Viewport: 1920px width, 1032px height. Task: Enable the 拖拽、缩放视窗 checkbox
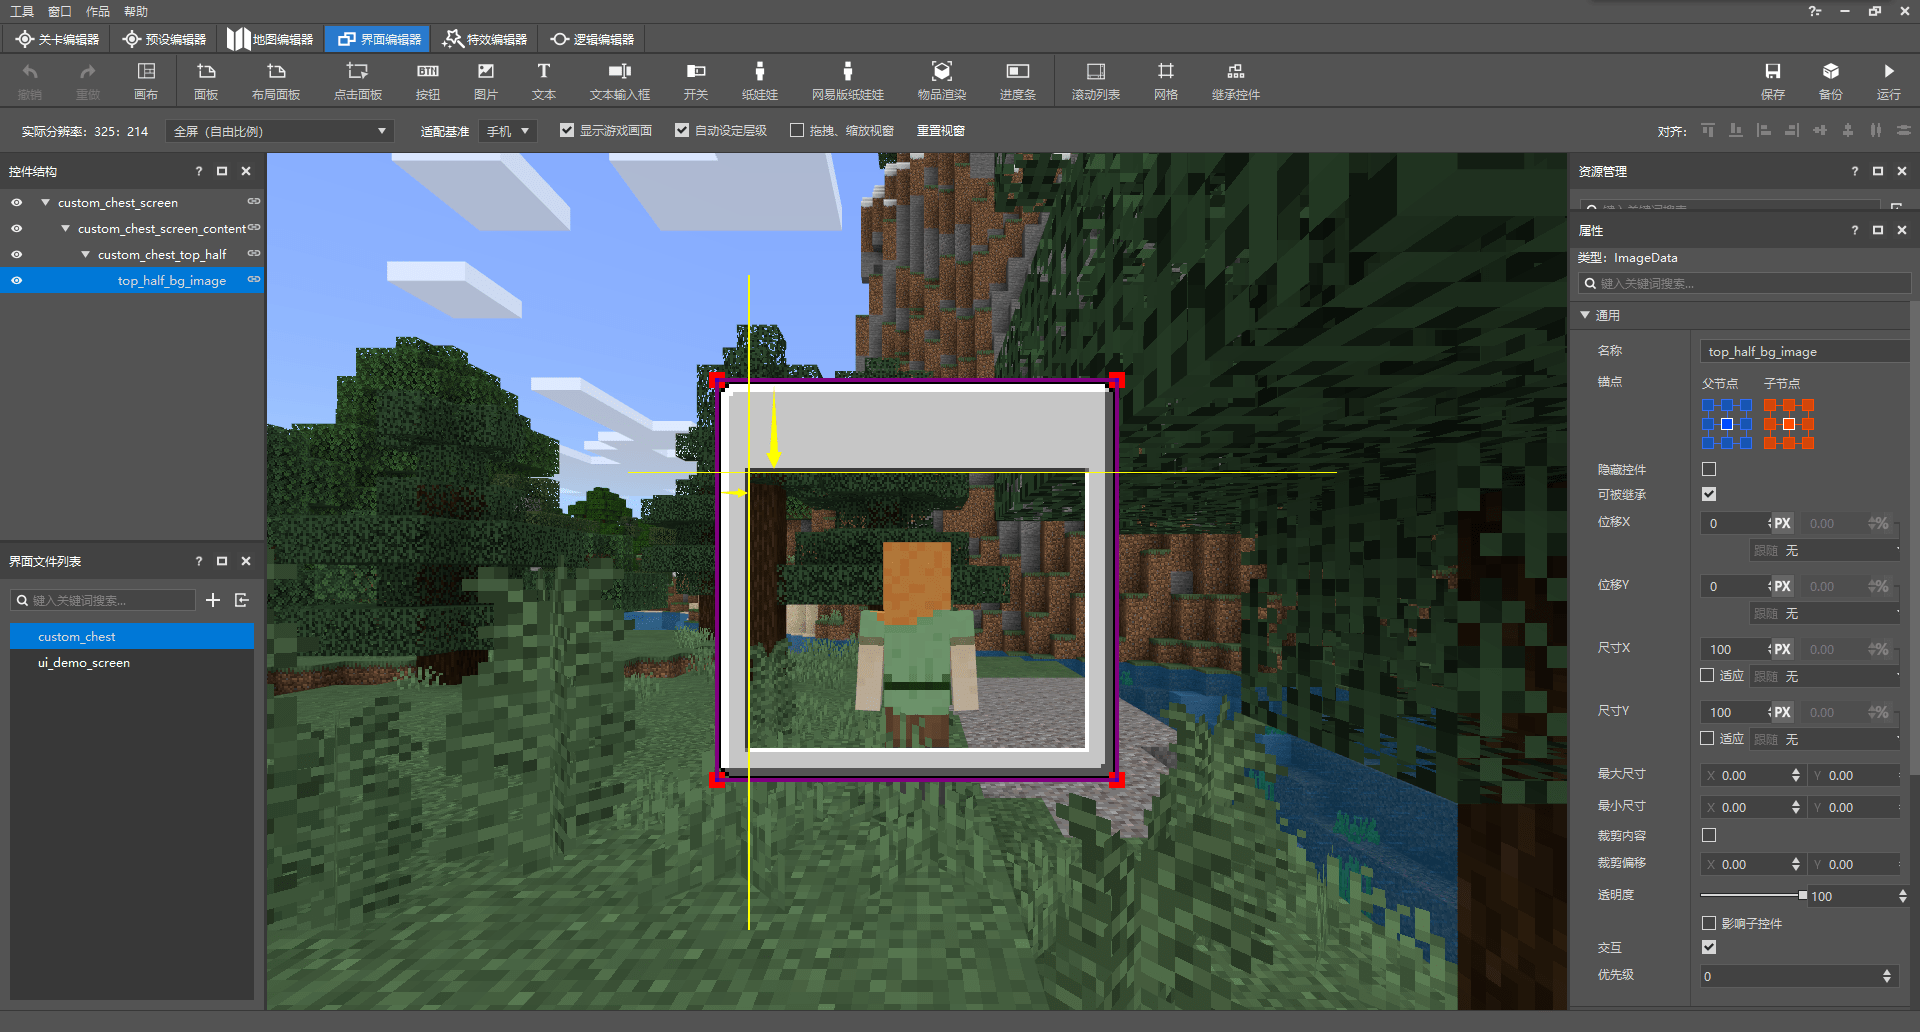point(797,130)
